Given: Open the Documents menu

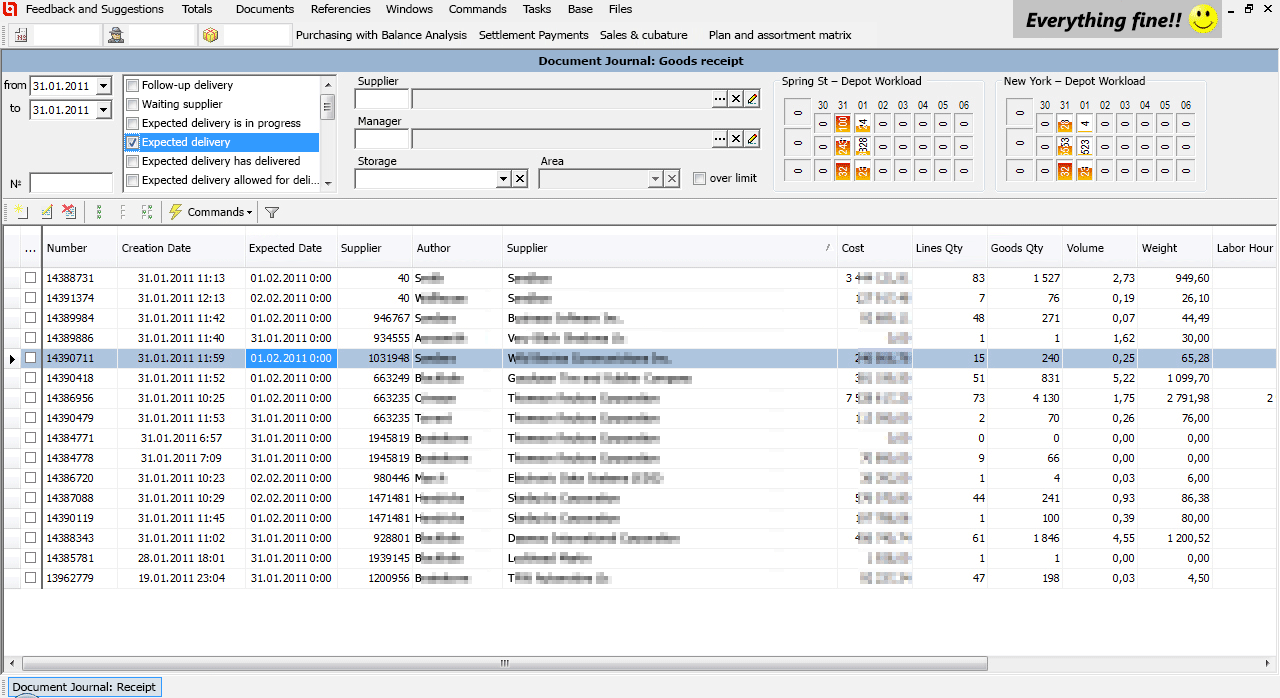Looking at the screenshot, I should pos(265,9).
